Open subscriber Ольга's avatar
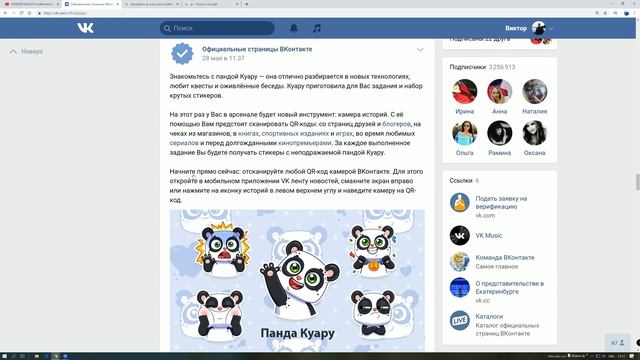Screen dimensions: 640x360 464,133
